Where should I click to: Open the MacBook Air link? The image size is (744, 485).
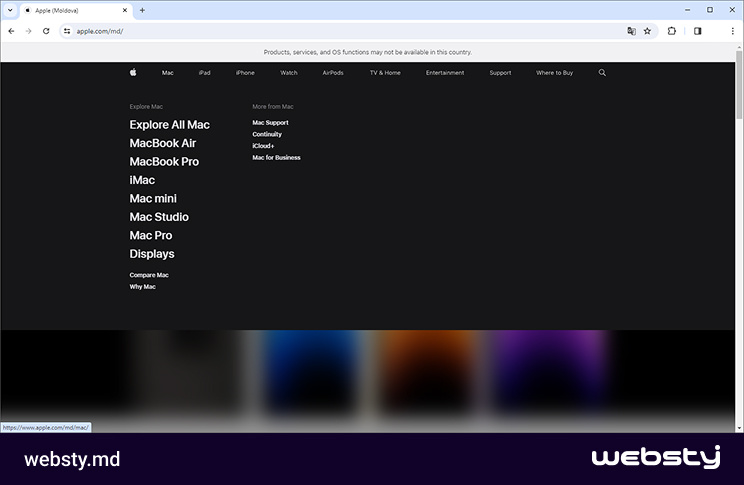[163, 143]
